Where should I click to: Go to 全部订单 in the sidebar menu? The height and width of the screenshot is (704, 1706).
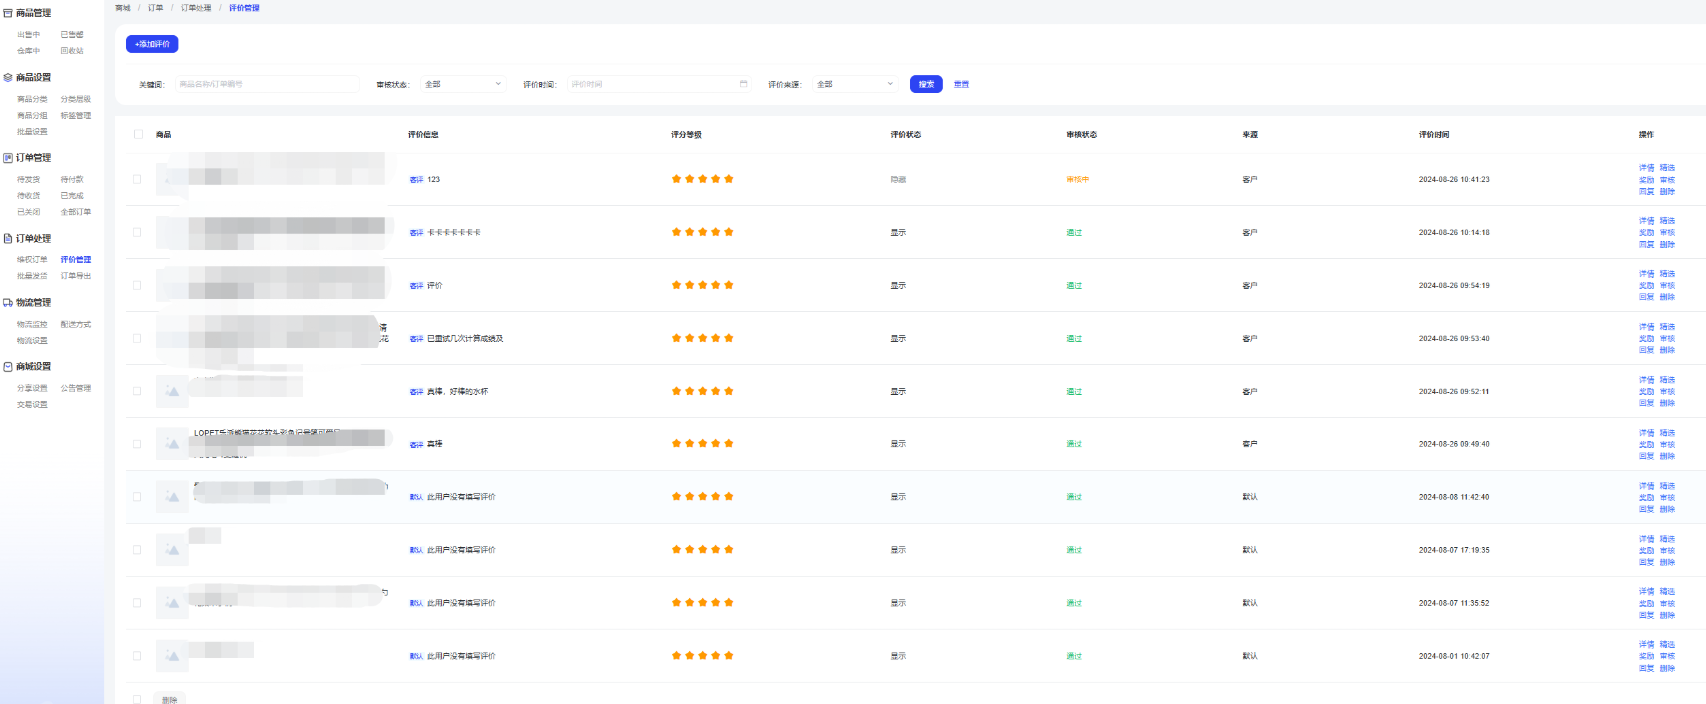76,212
